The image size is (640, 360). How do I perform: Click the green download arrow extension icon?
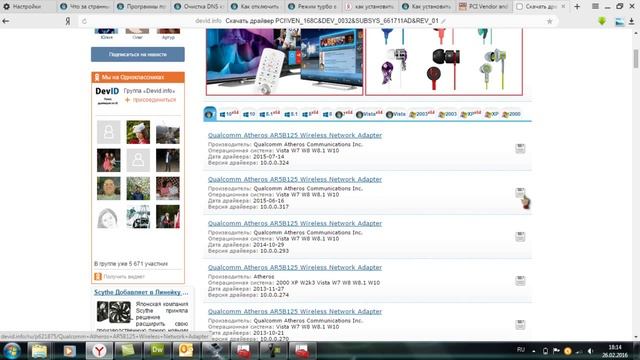coord(602,21)
